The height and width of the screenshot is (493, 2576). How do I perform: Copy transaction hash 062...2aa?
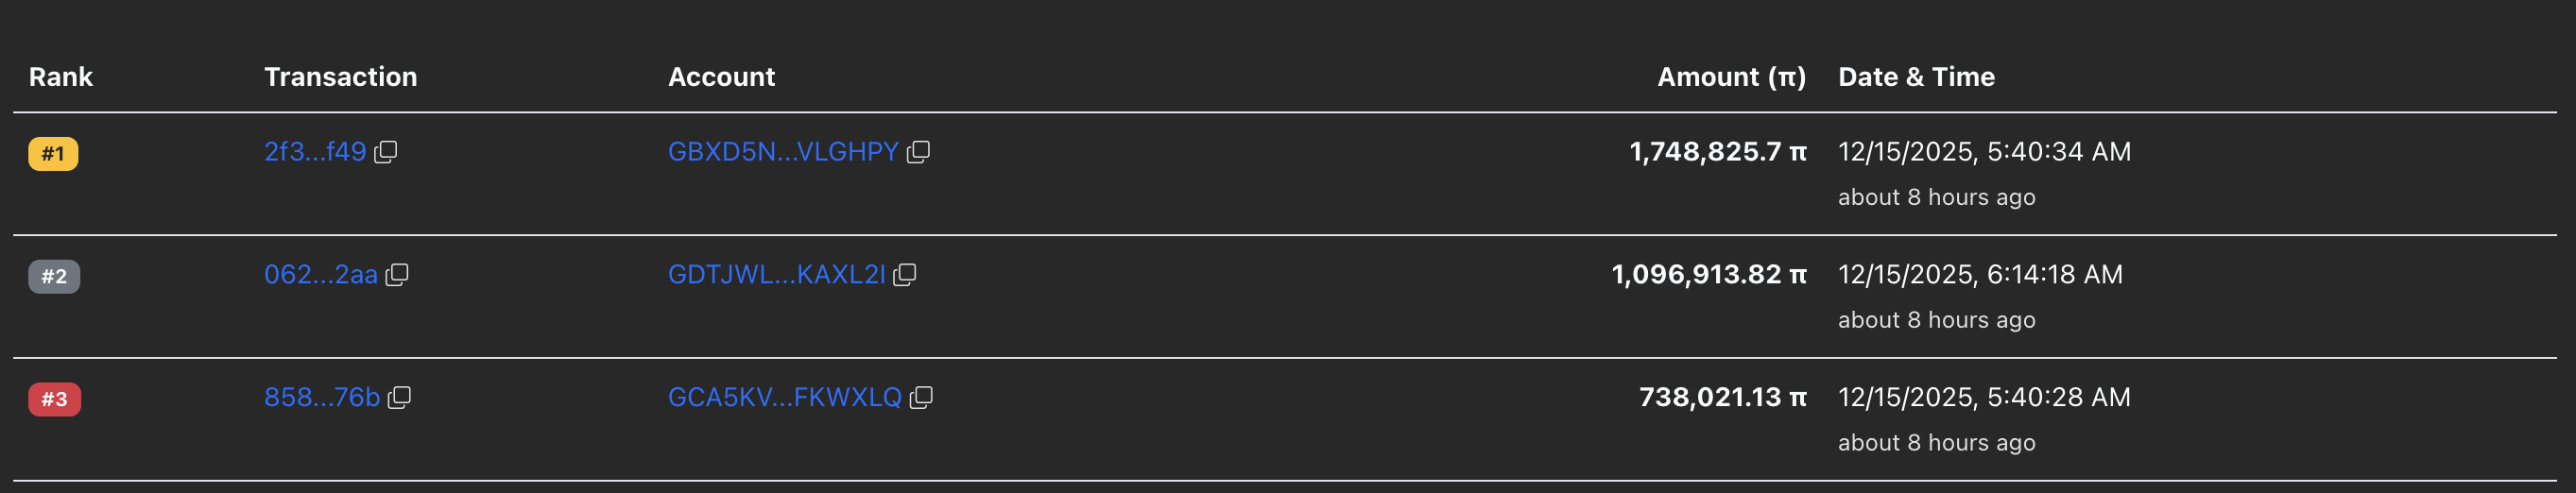pyautogui.click(x=398, y=275)
